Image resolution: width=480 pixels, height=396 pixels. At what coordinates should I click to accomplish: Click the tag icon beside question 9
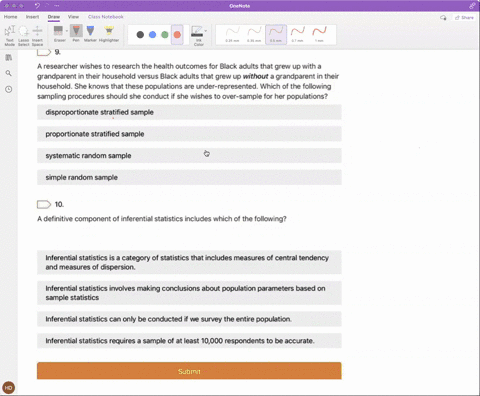pyautogui.click(x=44, y=52)
